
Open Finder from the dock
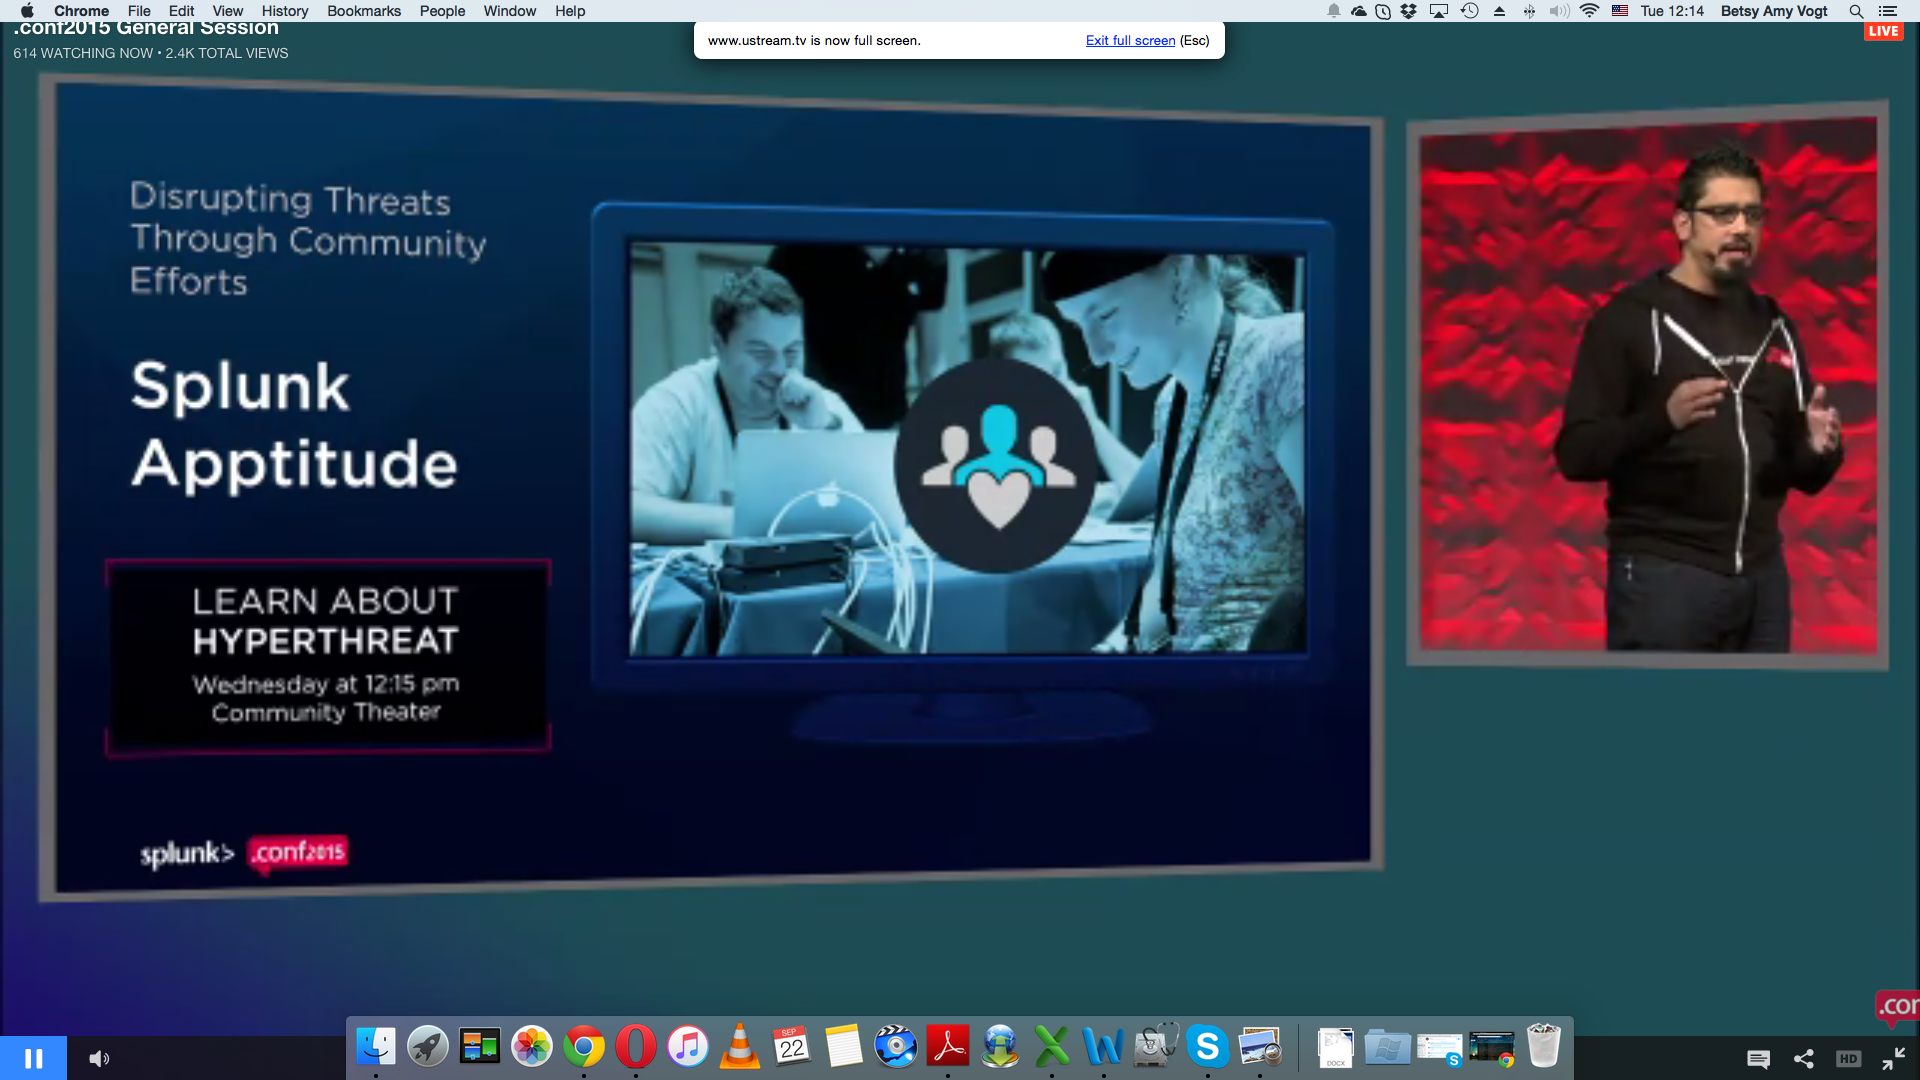coord(376,1047)
